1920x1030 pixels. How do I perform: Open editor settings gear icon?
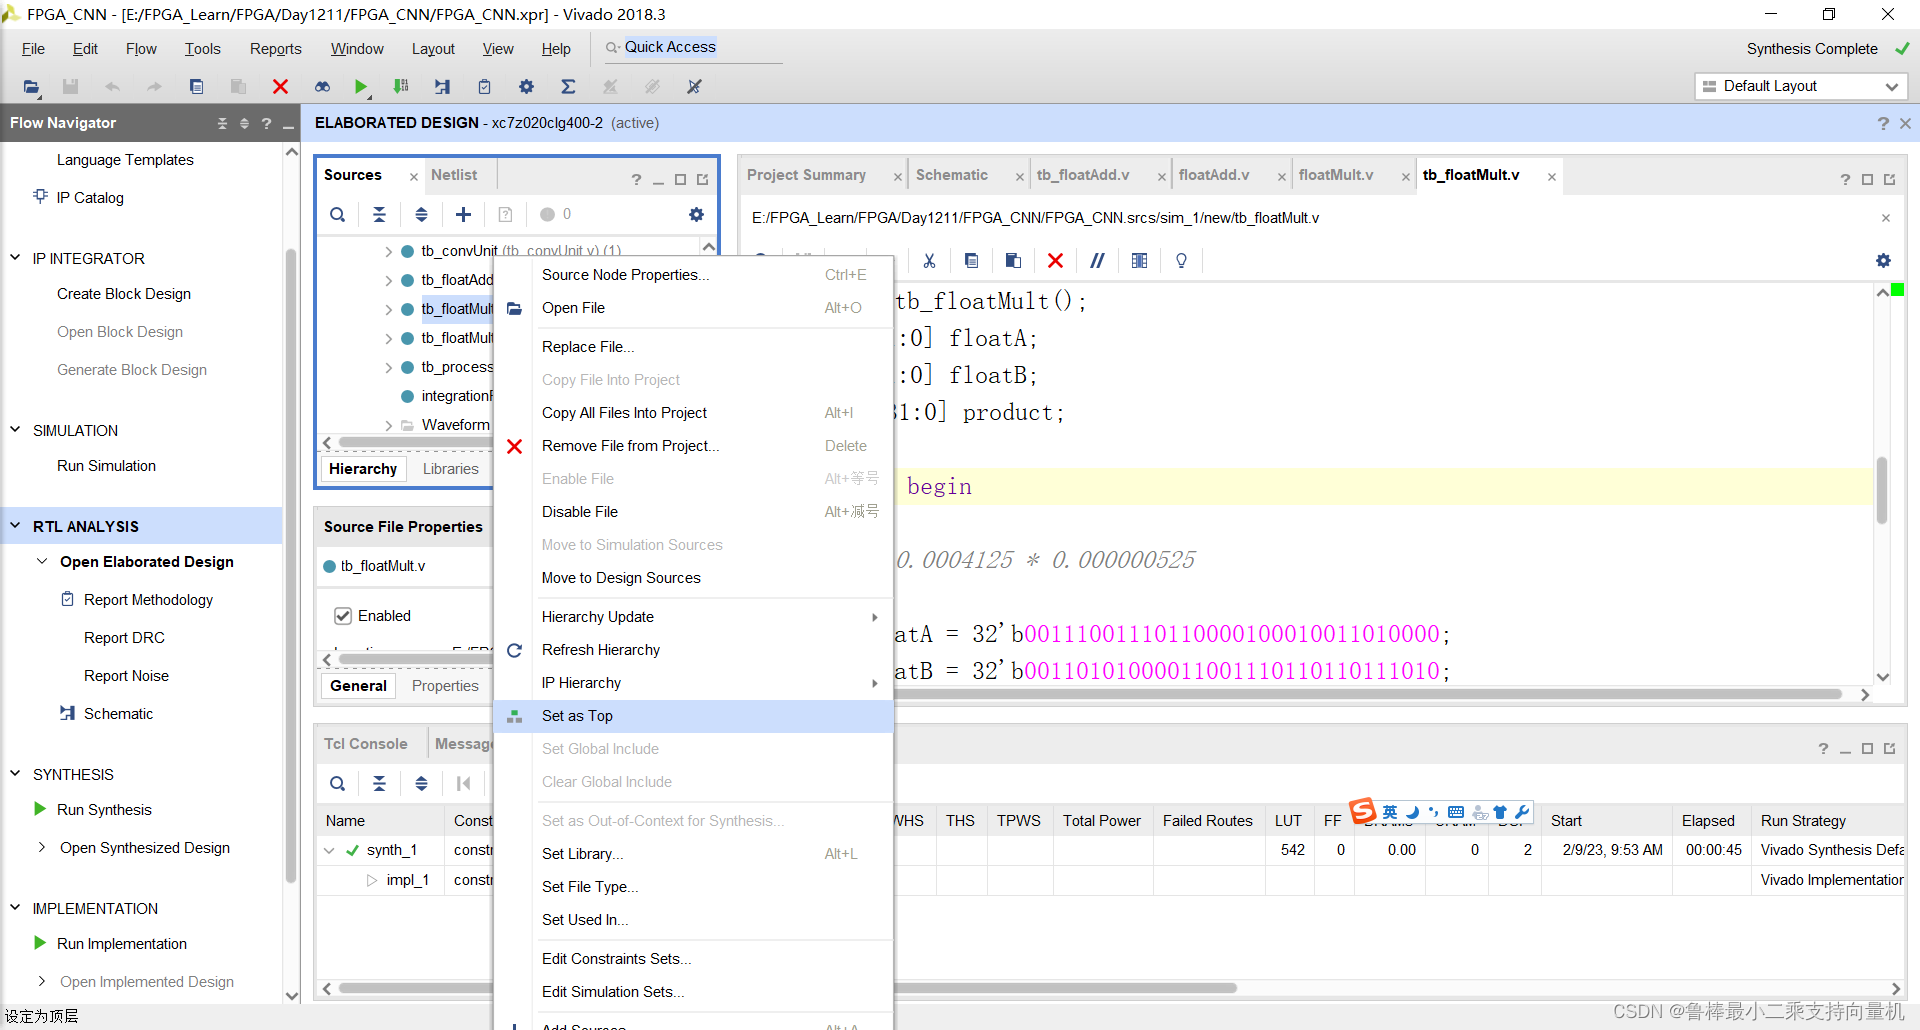(x=1883, y=261)
